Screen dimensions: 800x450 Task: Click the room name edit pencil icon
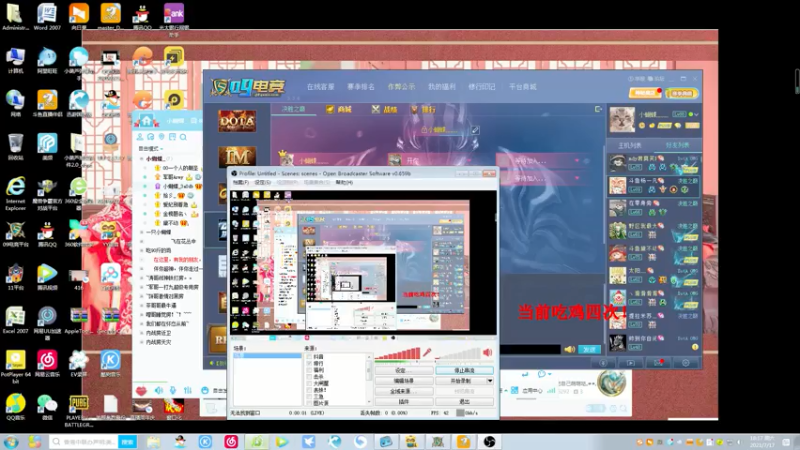click(475, 130)
